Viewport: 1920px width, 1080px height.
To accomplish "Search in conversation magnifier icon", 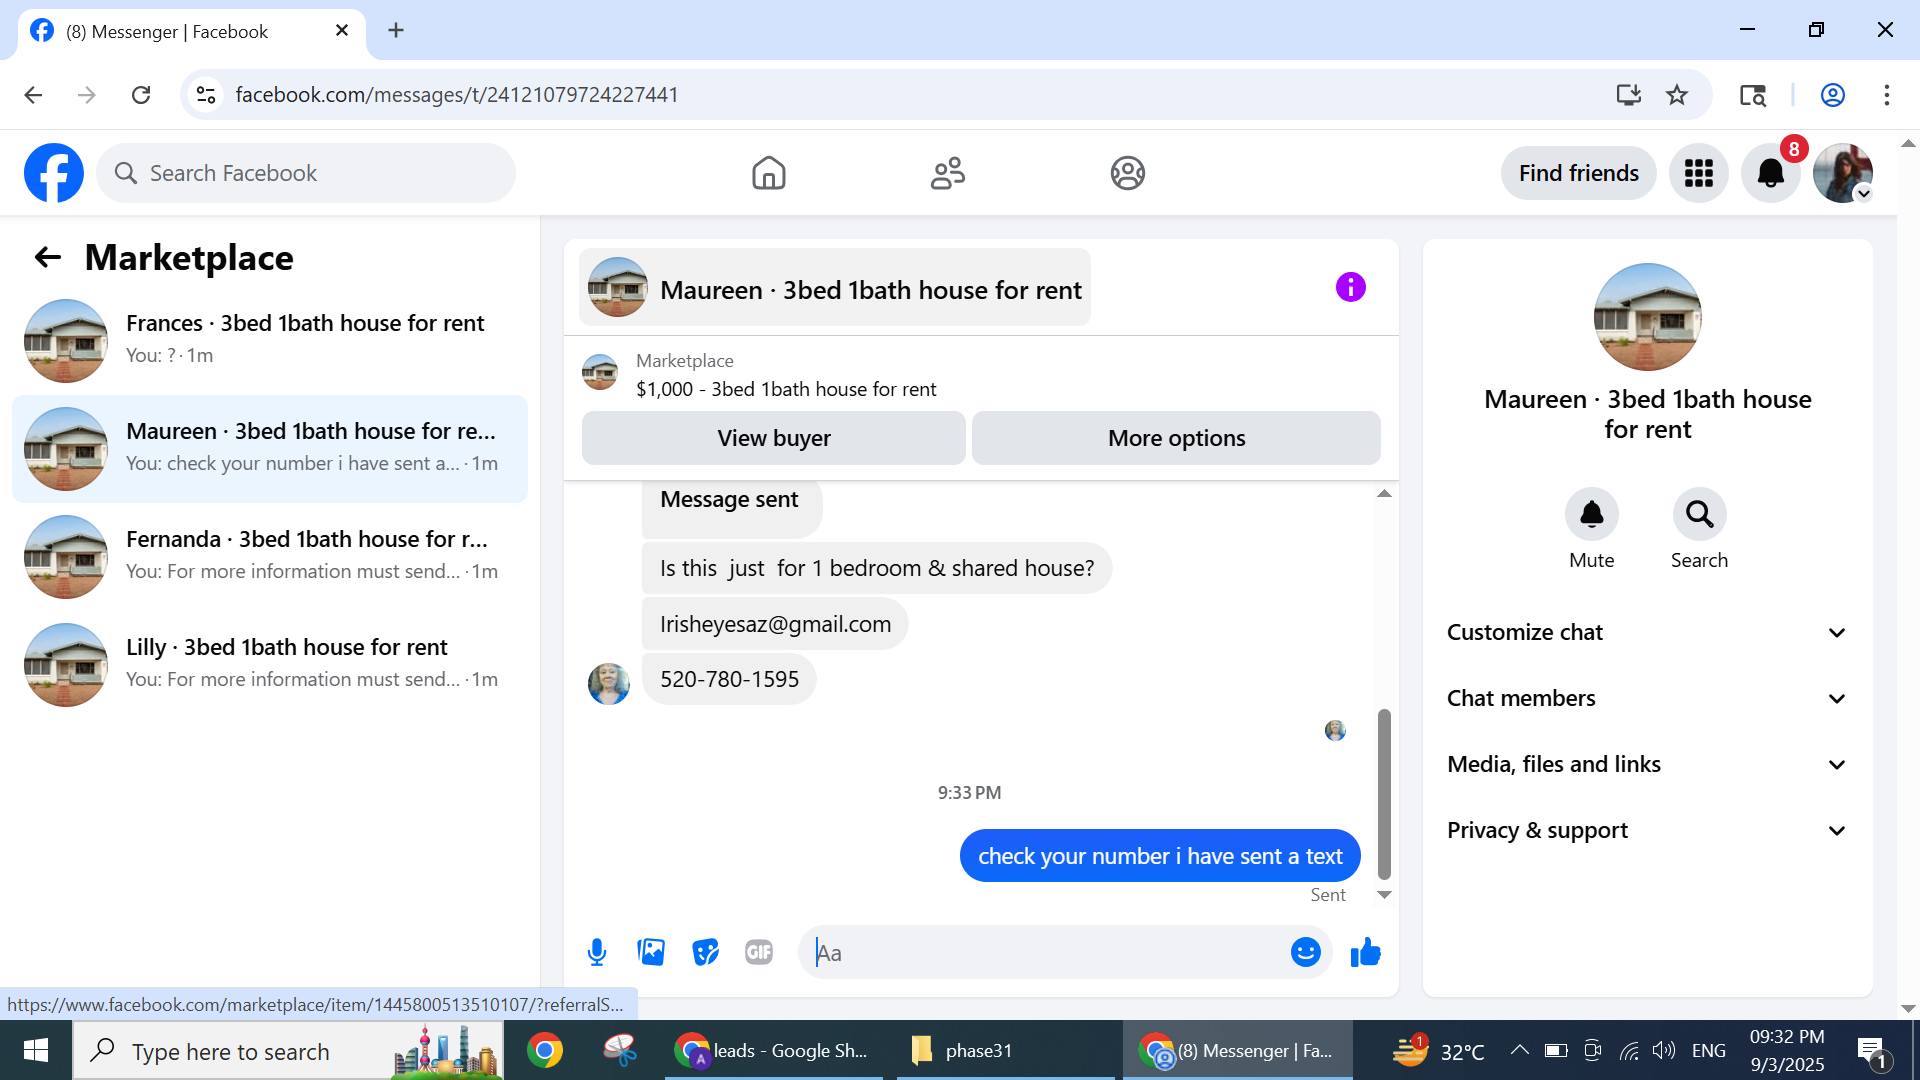I will pyautogui.click(x=1699, y=514).
